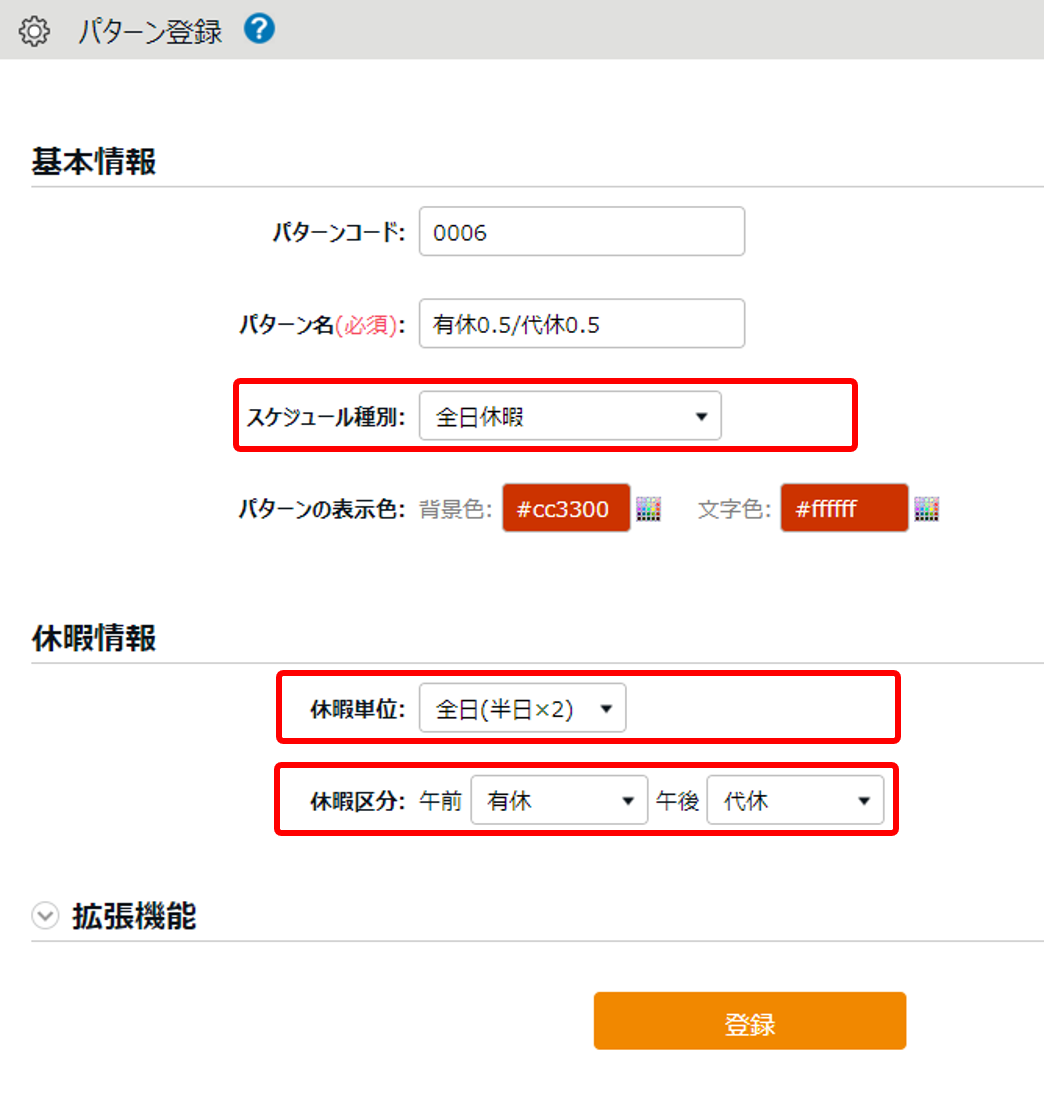Click text color field #ffffff
Image resolution: width=1044 pixels, height=1095 pixels.
tap(844, 508)
